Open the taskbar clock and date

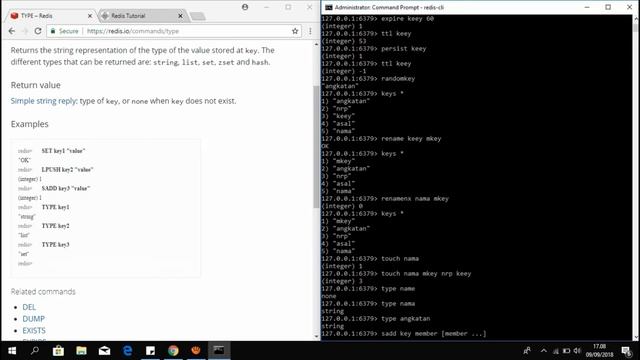pyautogui.click(x=600, y=351)
